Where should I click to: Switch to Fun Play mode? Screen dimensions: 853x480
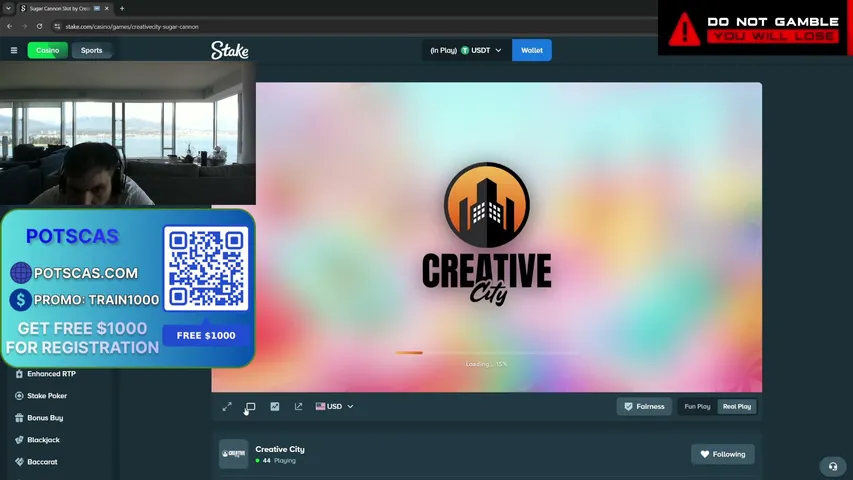coord(697,407)
